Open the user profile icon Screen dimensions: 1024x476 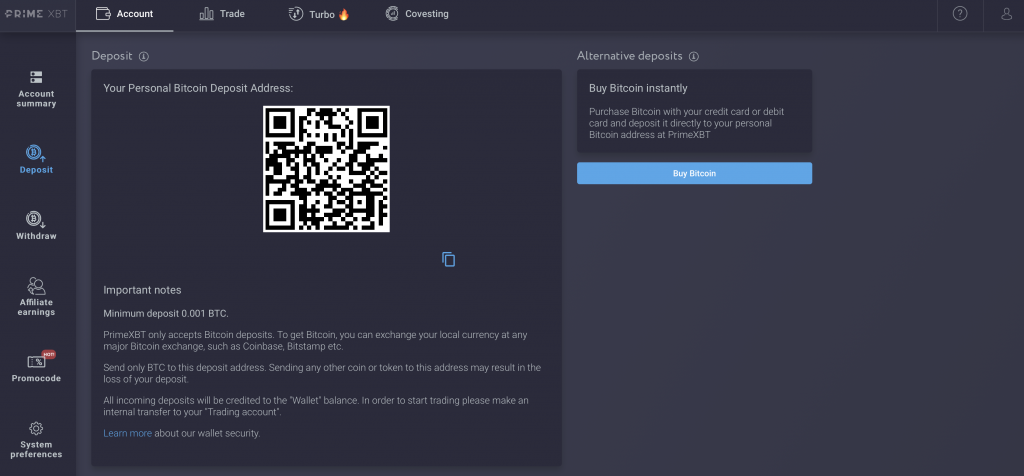(1006, 14)
